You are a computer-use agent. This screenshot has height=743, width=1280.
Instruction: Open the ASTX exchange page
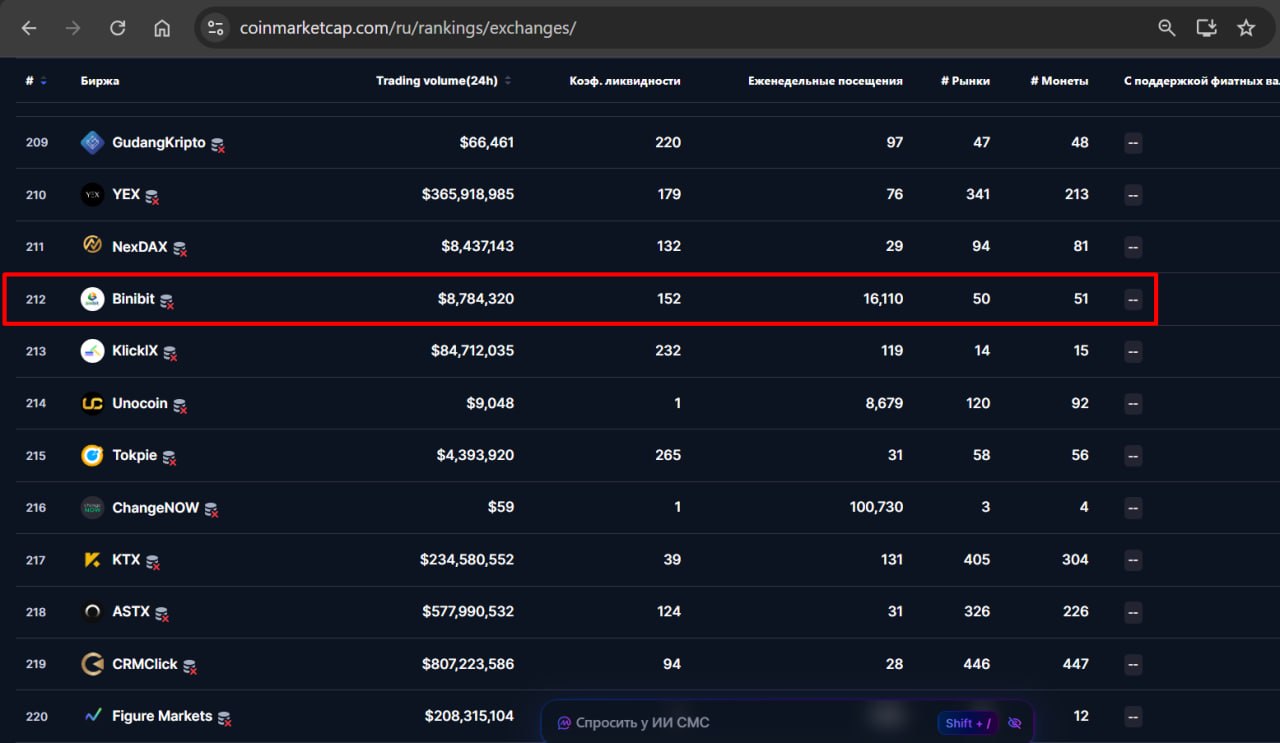click(x=131, y=612)
